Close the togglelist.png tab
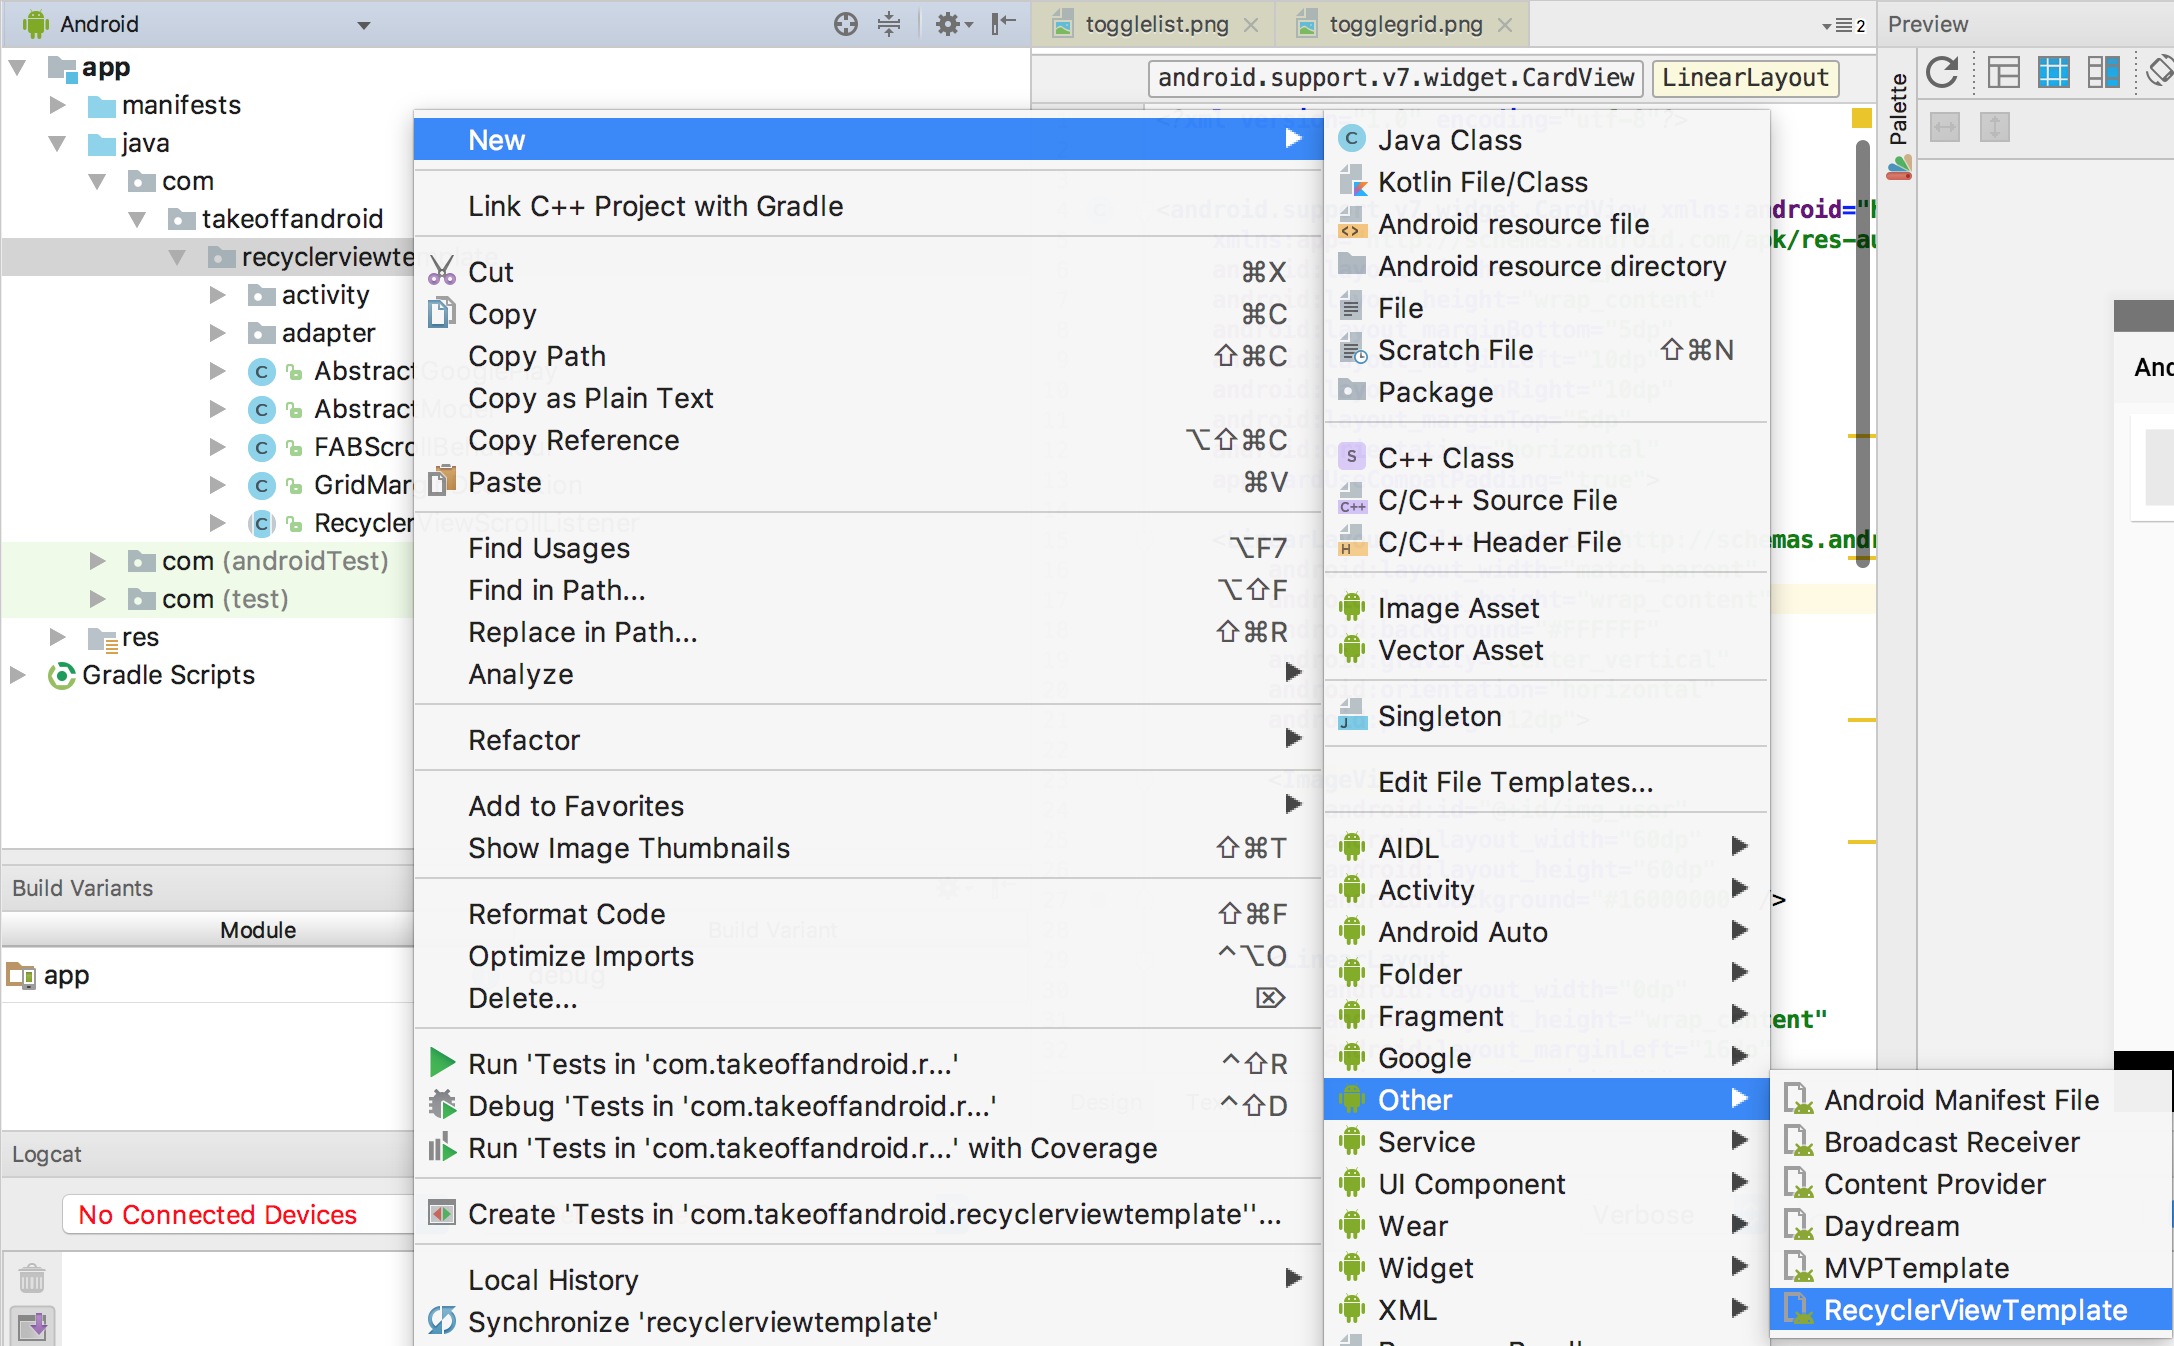 click(x=1251, y=25)
